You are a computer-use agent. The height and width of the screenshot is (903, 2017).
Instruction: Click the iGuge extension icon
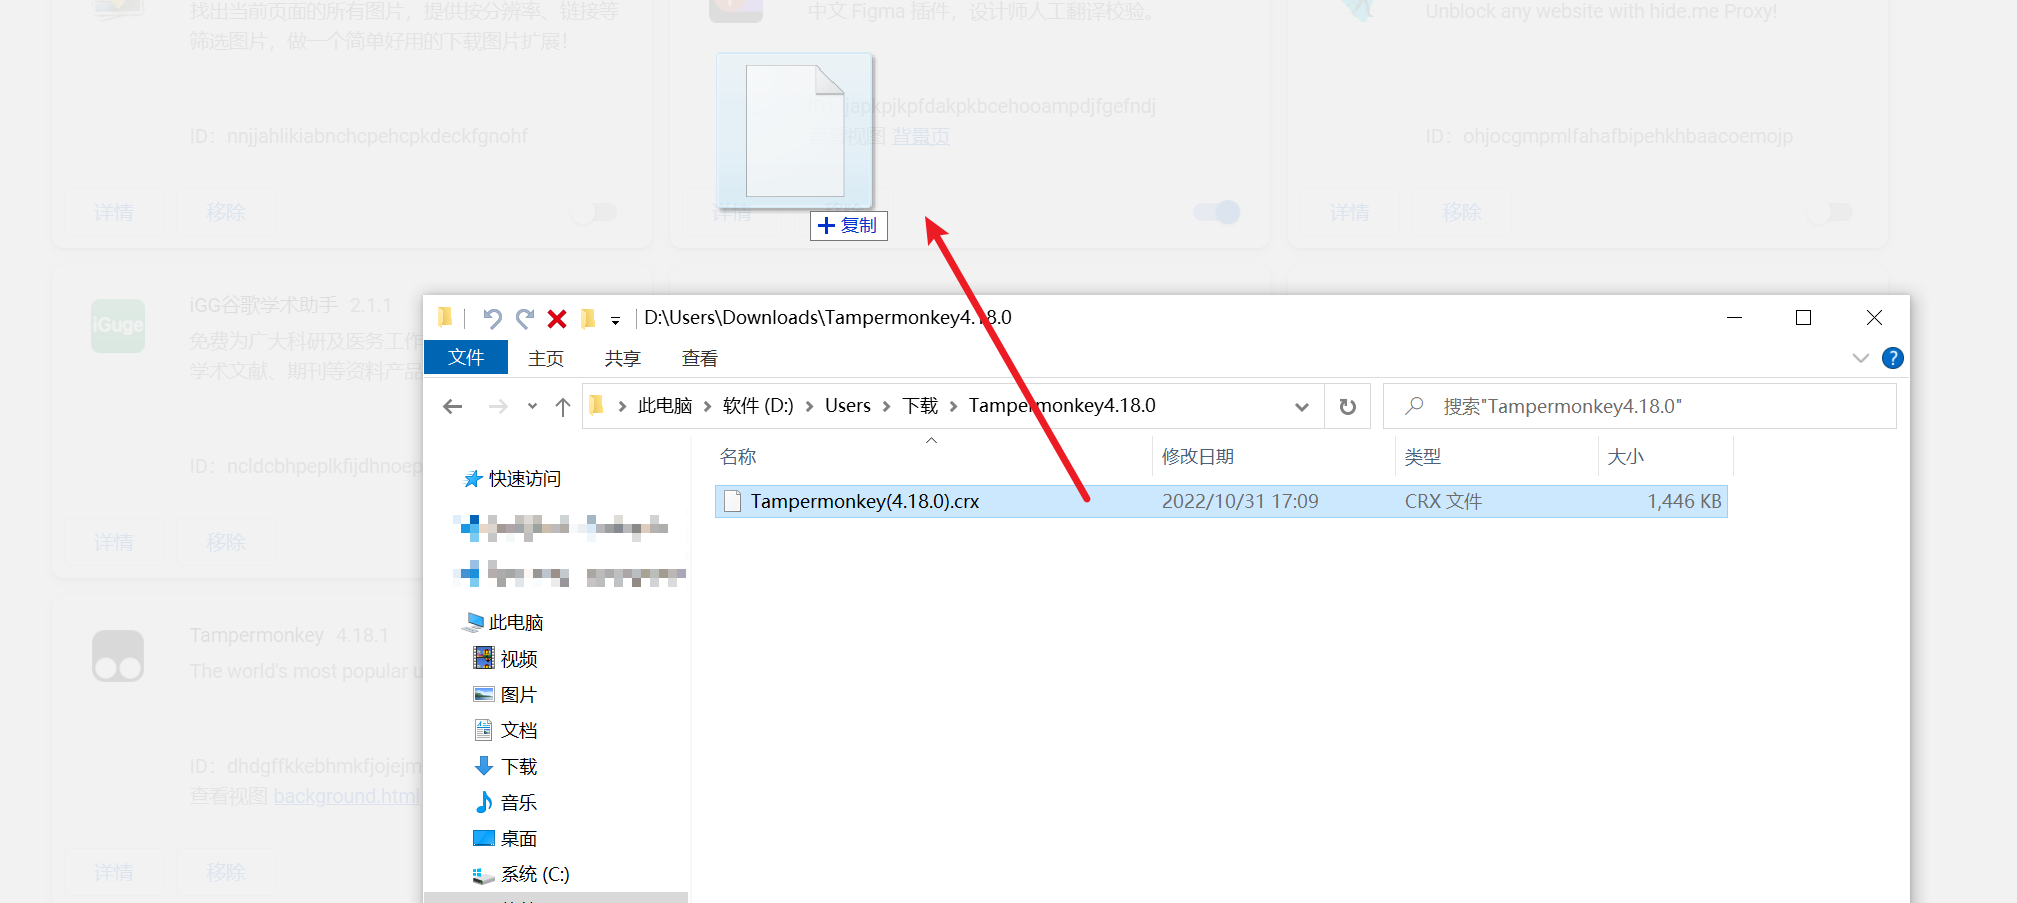point(118,326)
